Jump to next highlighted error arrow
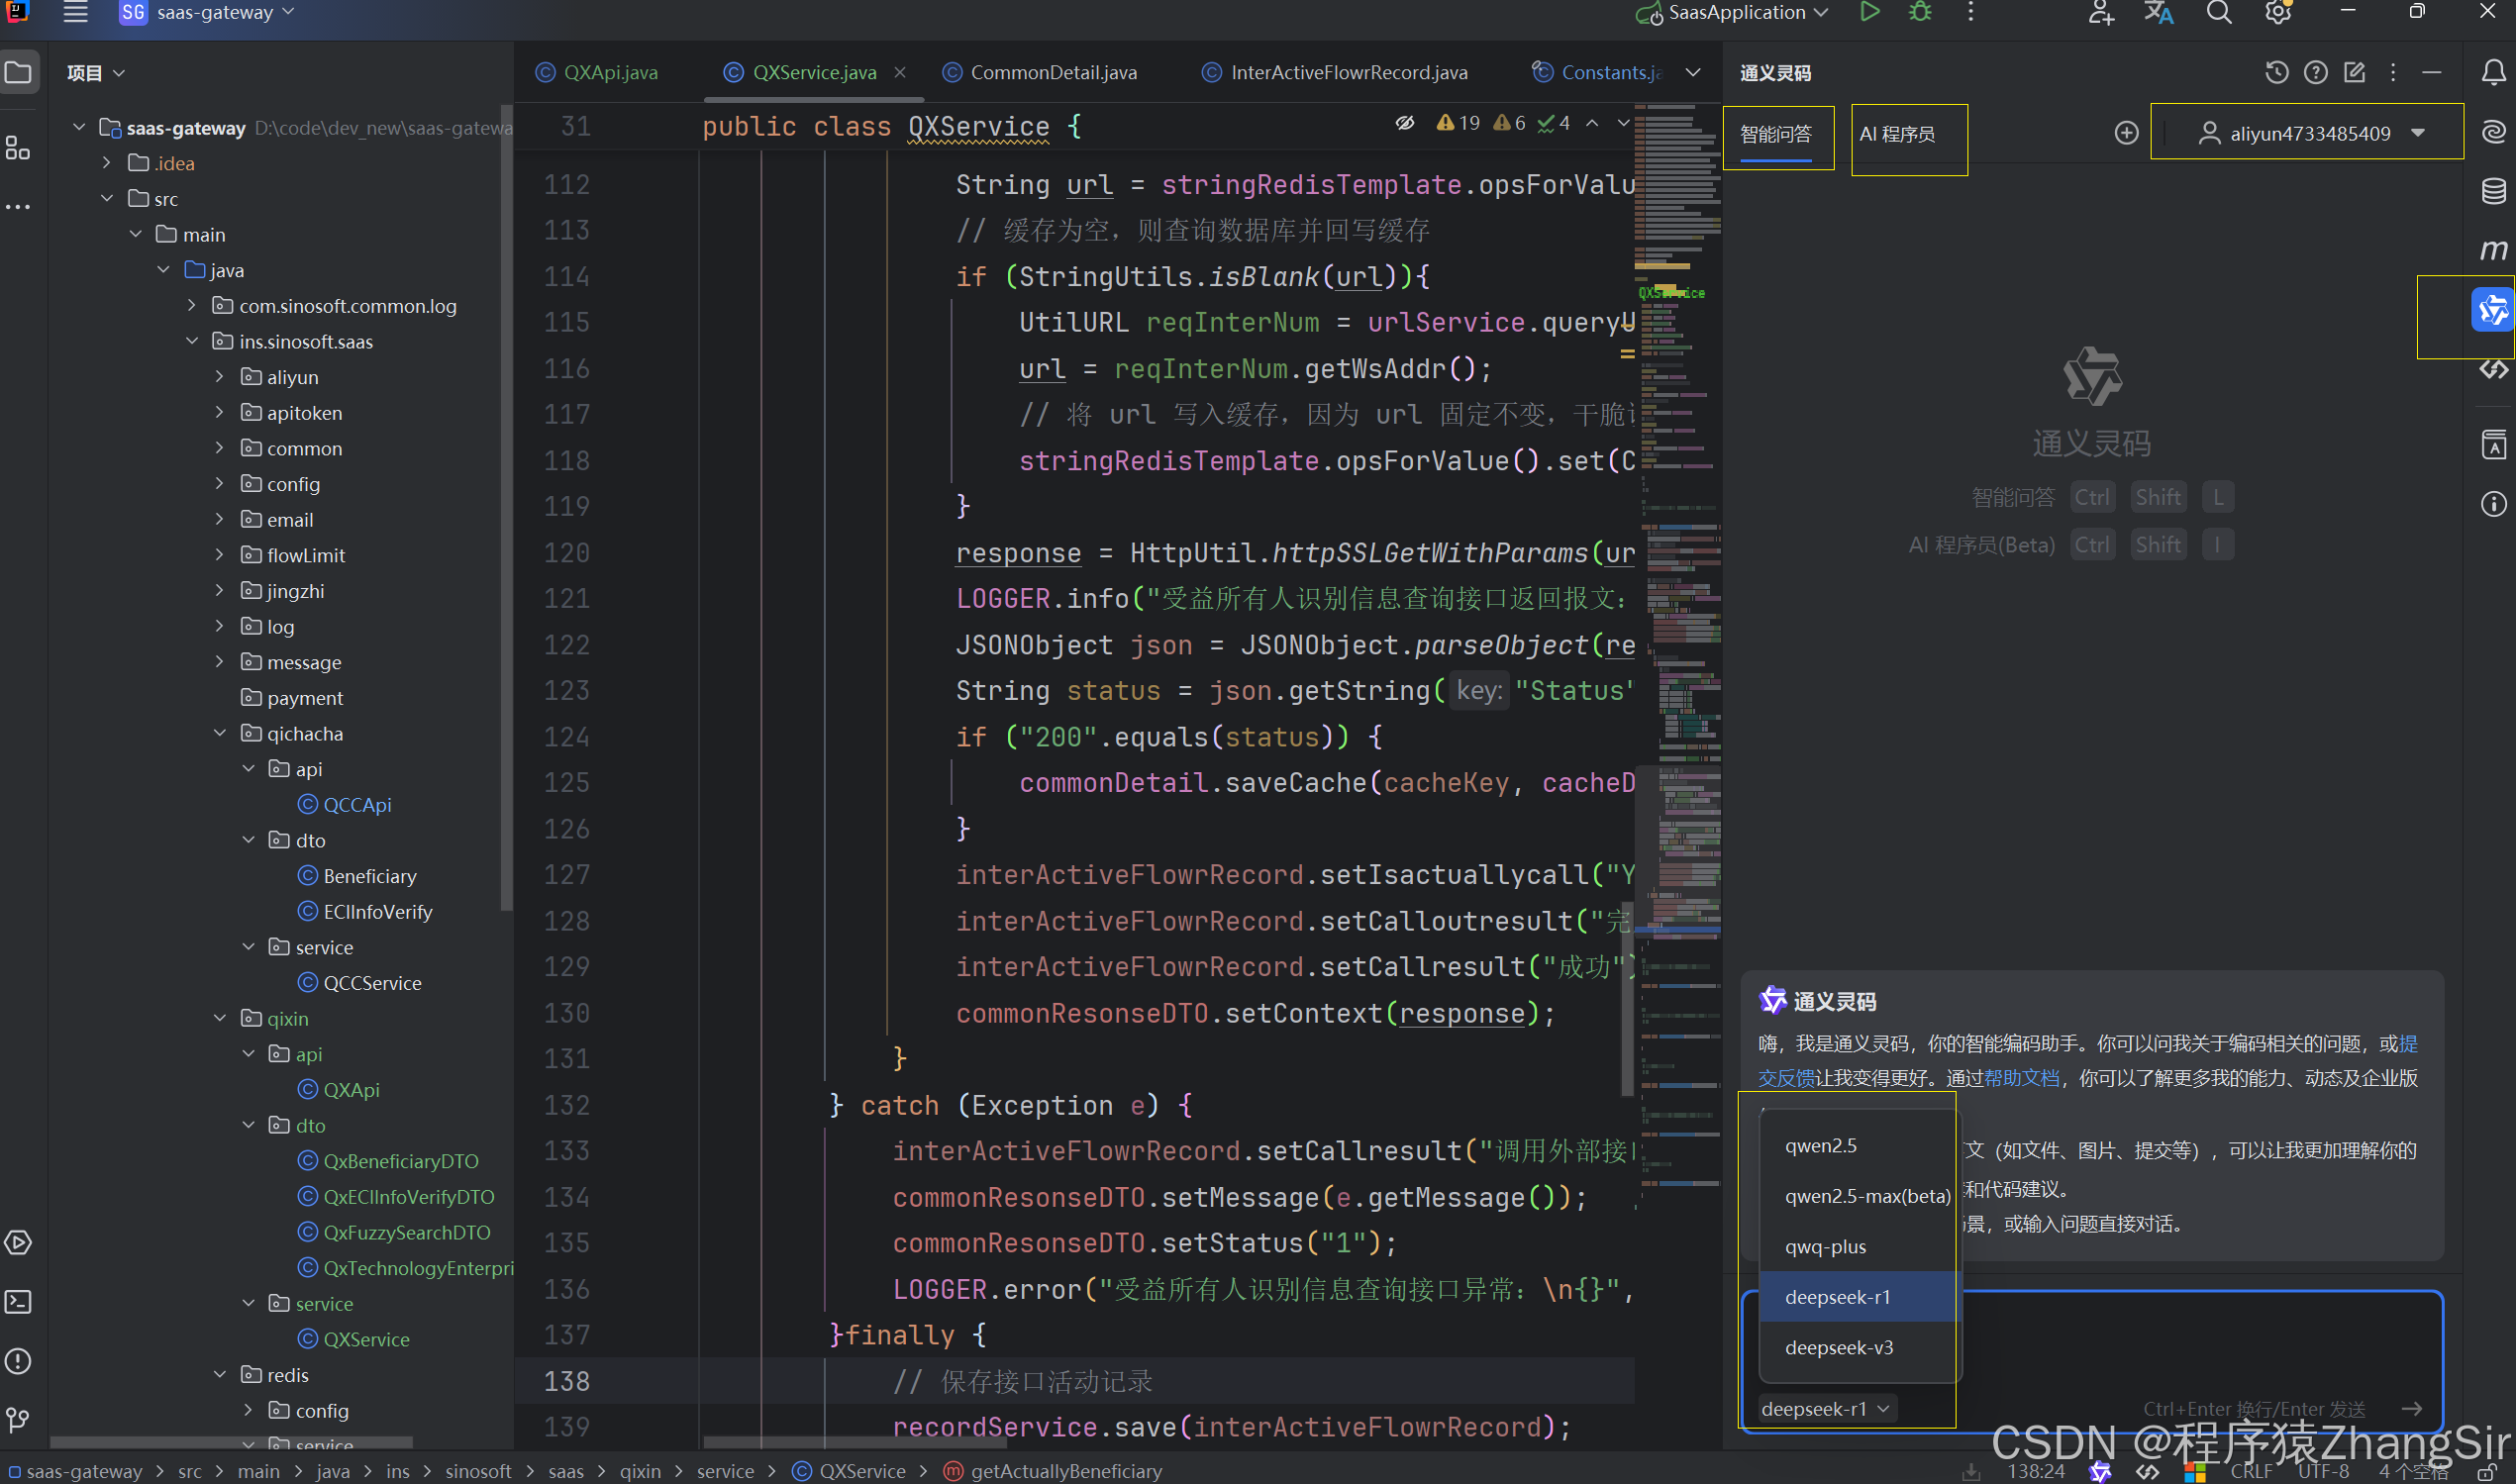 [1623, 123]
